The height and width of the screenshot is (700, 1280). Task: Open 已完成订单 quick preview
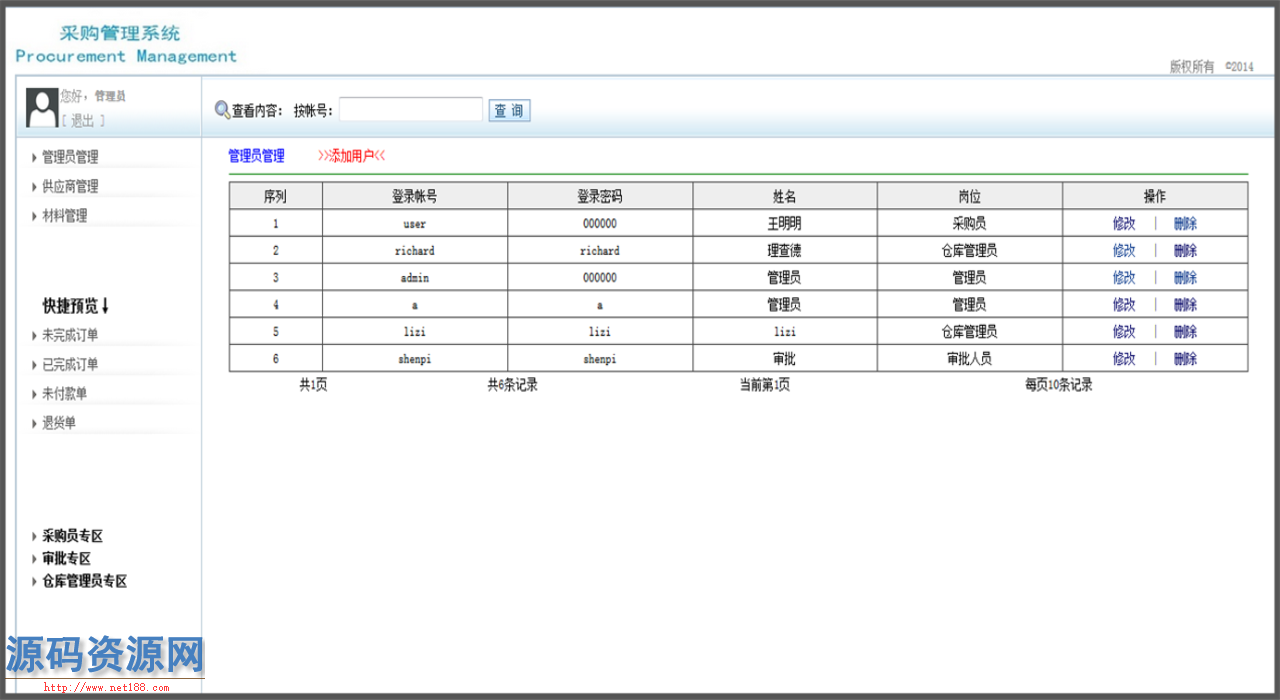(x=69, y=365)
